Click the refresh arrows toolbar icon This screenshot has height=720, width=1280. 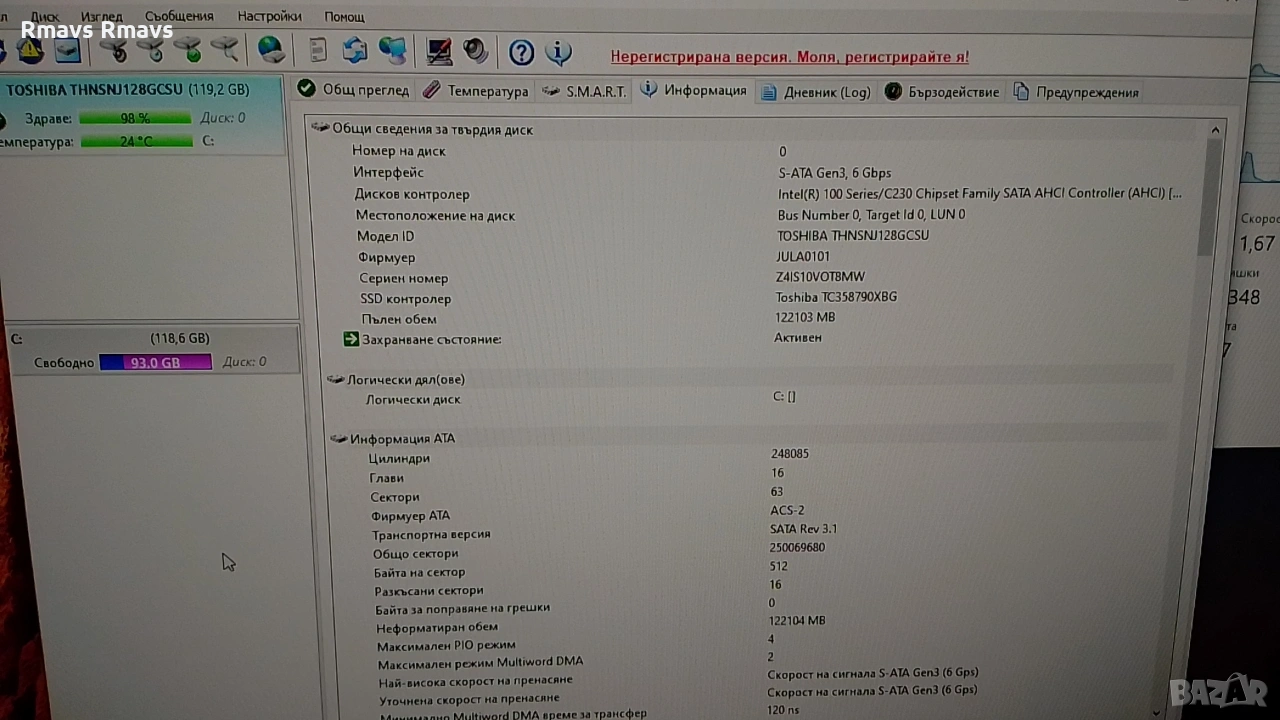point(355,50)
